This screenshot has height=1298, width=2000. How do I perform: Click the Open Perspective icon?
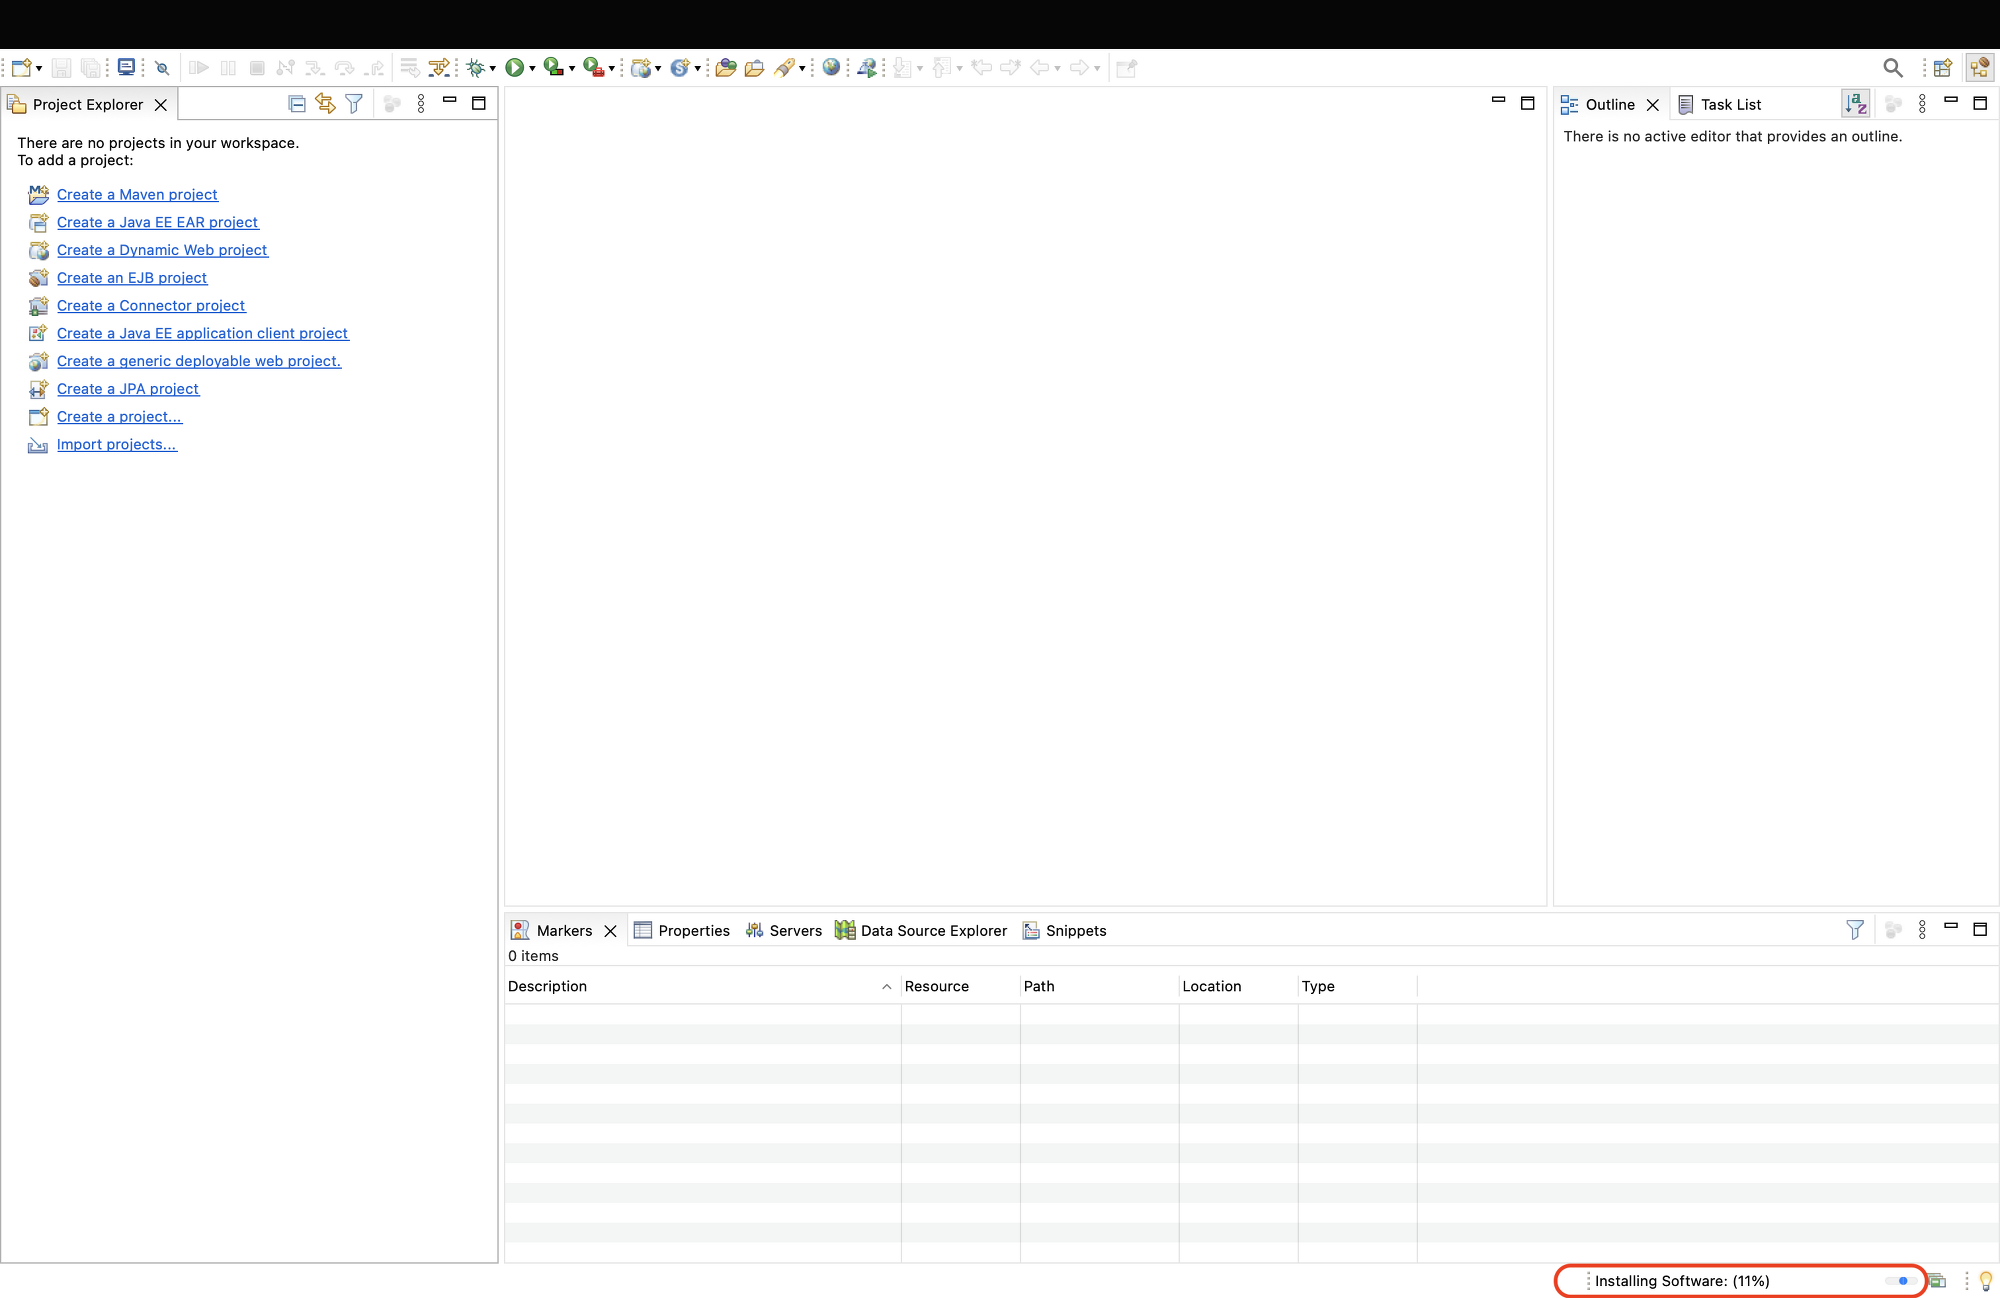point(1942,68)
